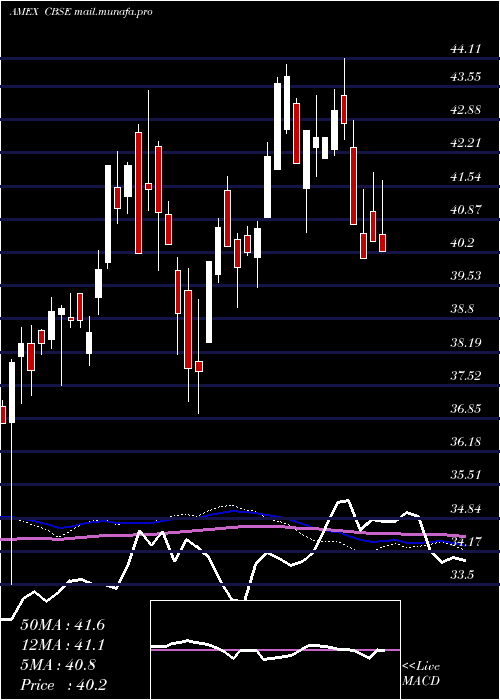Viewport: 500px width, 700px height.
Task: Click the 42.21 price axis label
Action: pos(466,143)
